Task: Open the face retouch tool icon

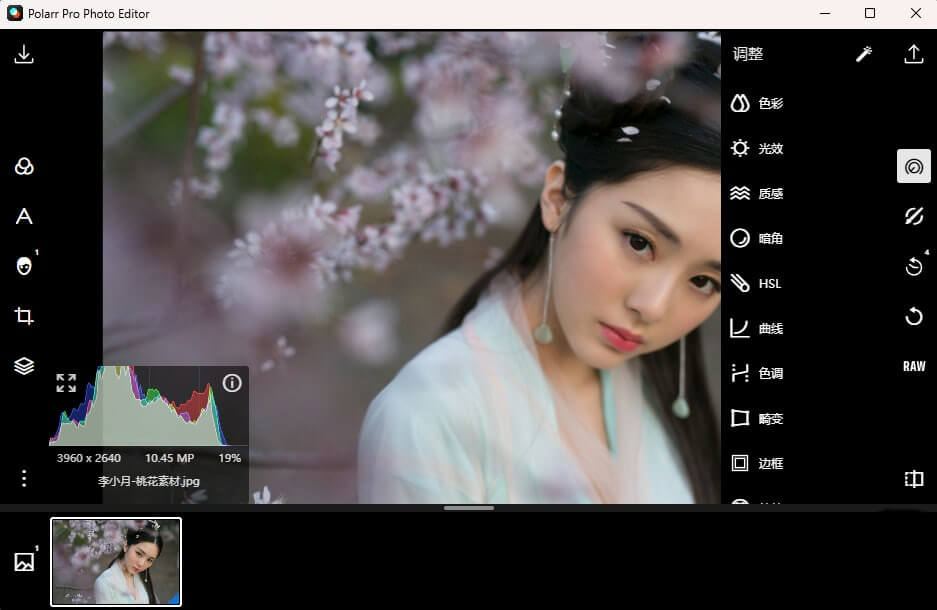Action: click(24, 266)
